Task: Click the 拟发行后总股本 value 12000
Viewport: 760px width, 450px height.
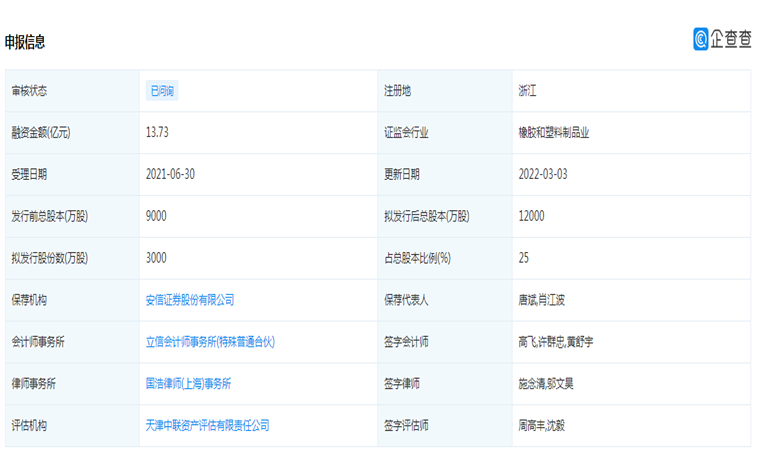Action: [x=531, y=216]
